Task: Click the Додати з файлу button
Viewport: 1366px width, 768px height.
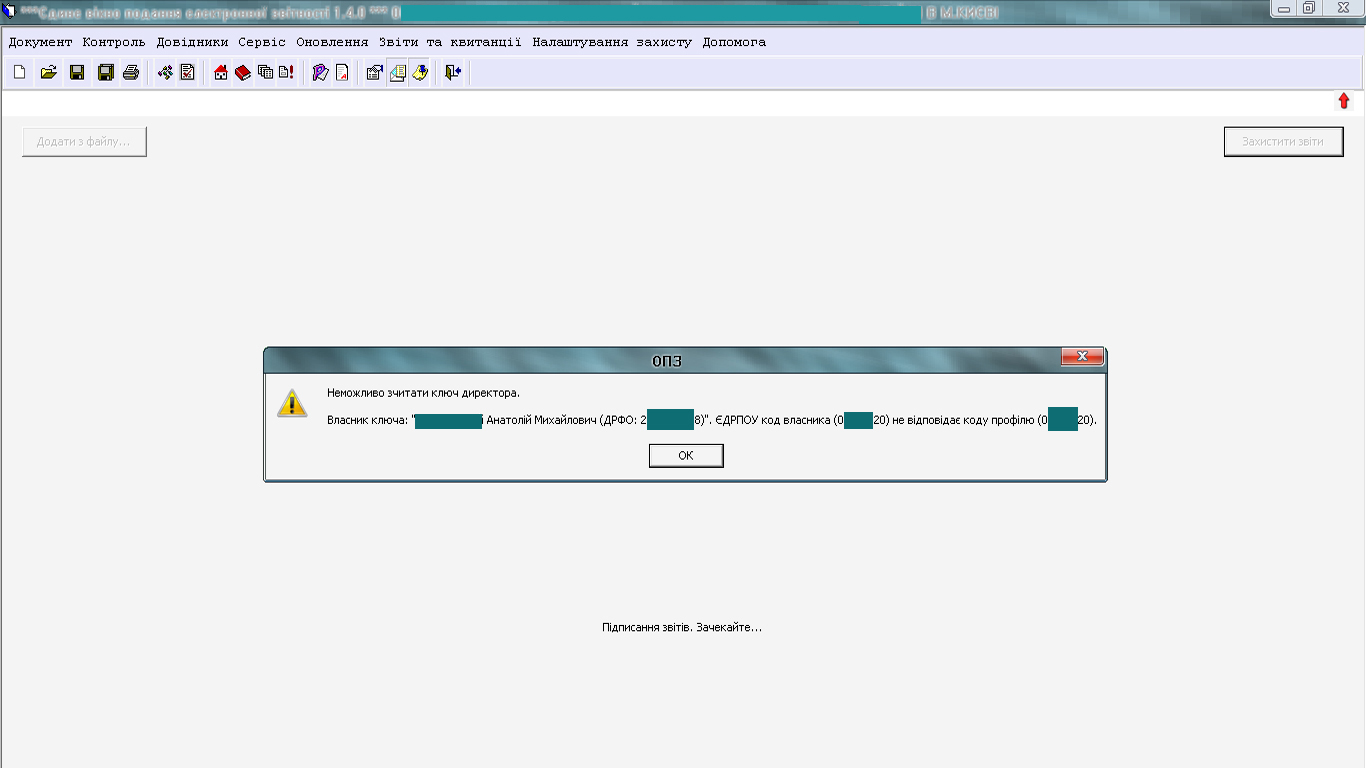Action: pyautogui.click(x=84, y=142)
